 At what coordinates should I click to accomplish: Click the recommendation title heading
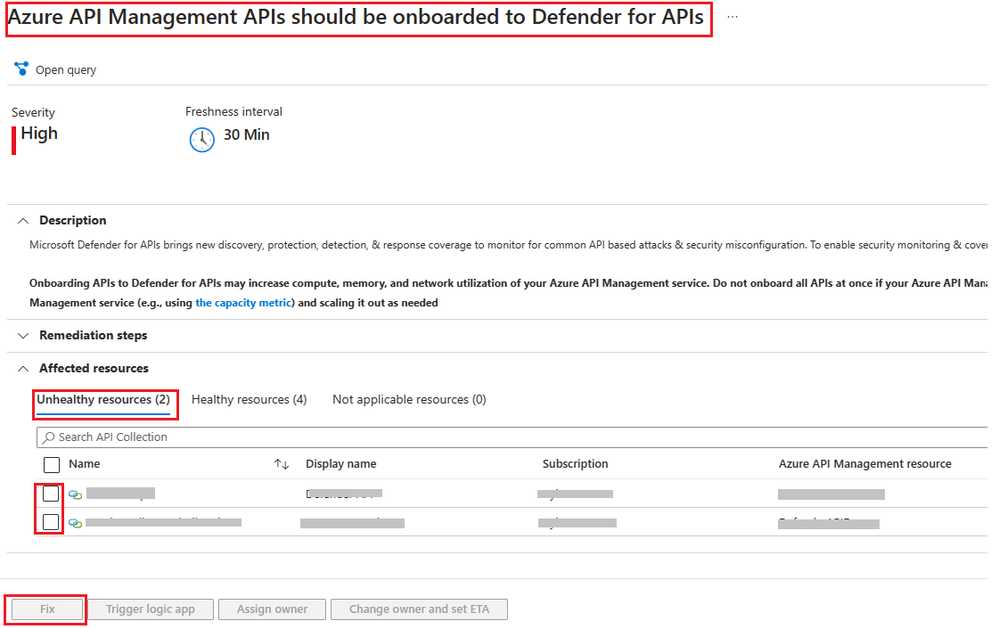pos(356,17)
